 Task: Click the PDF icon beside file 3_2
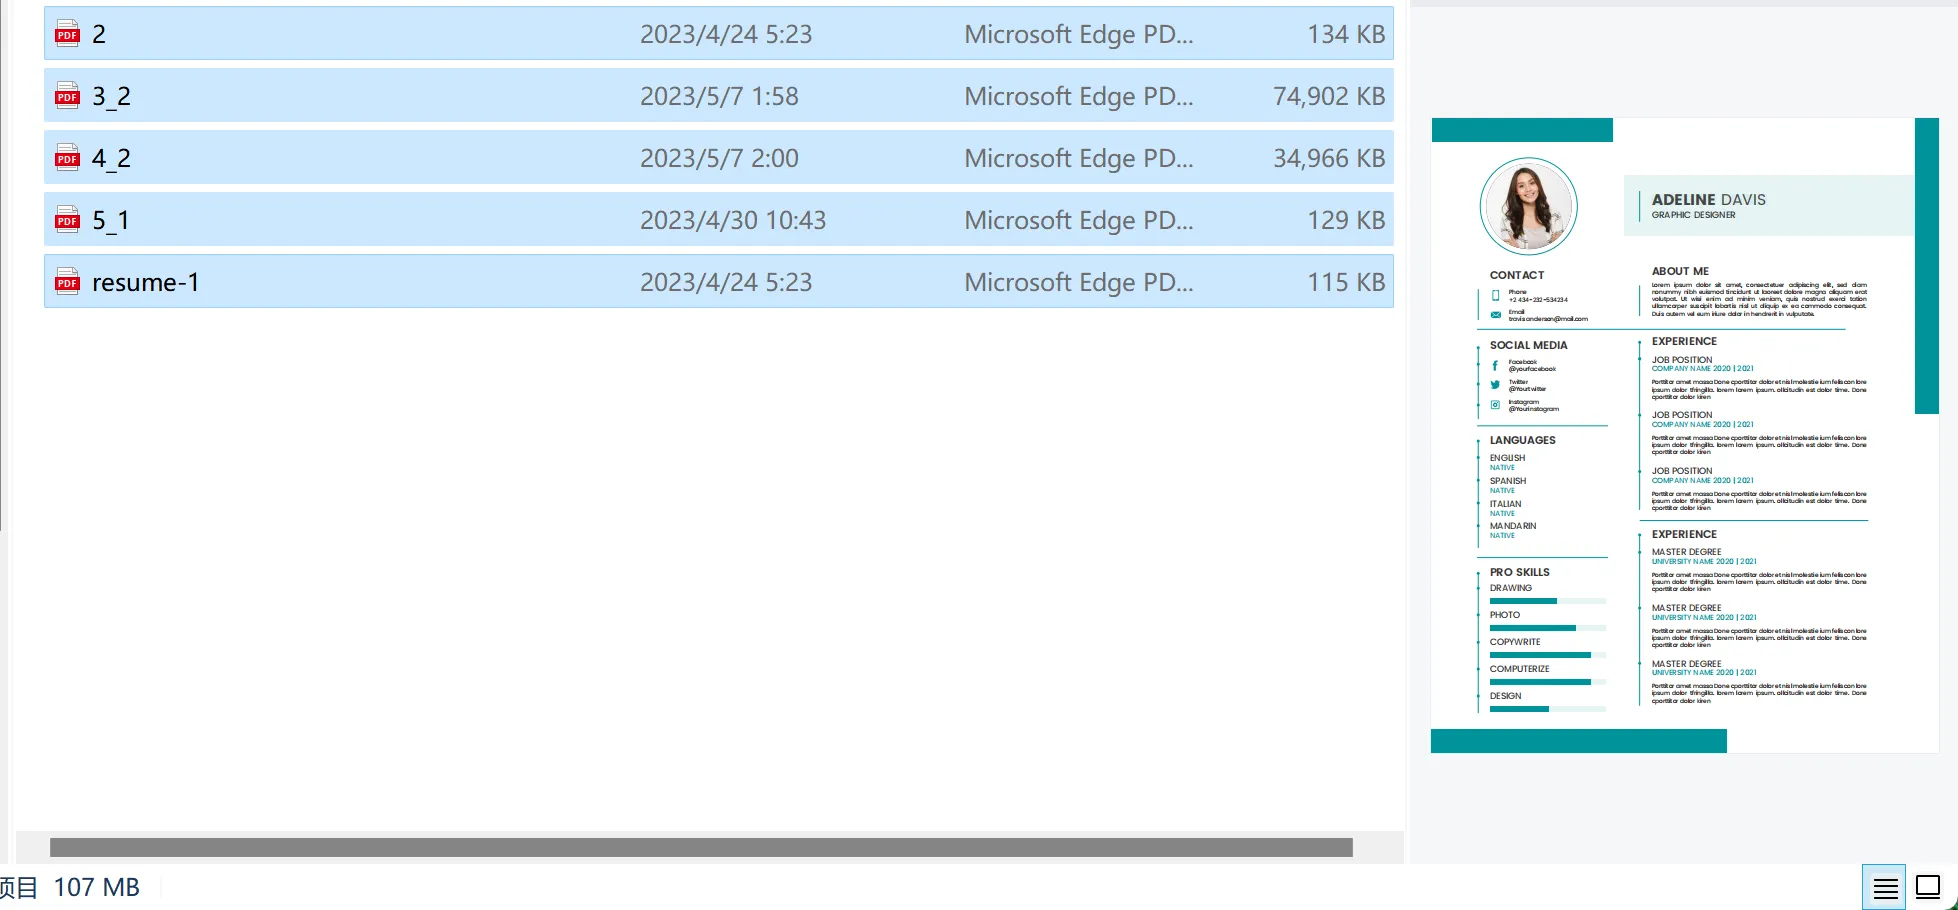click(x=66, y=95)
